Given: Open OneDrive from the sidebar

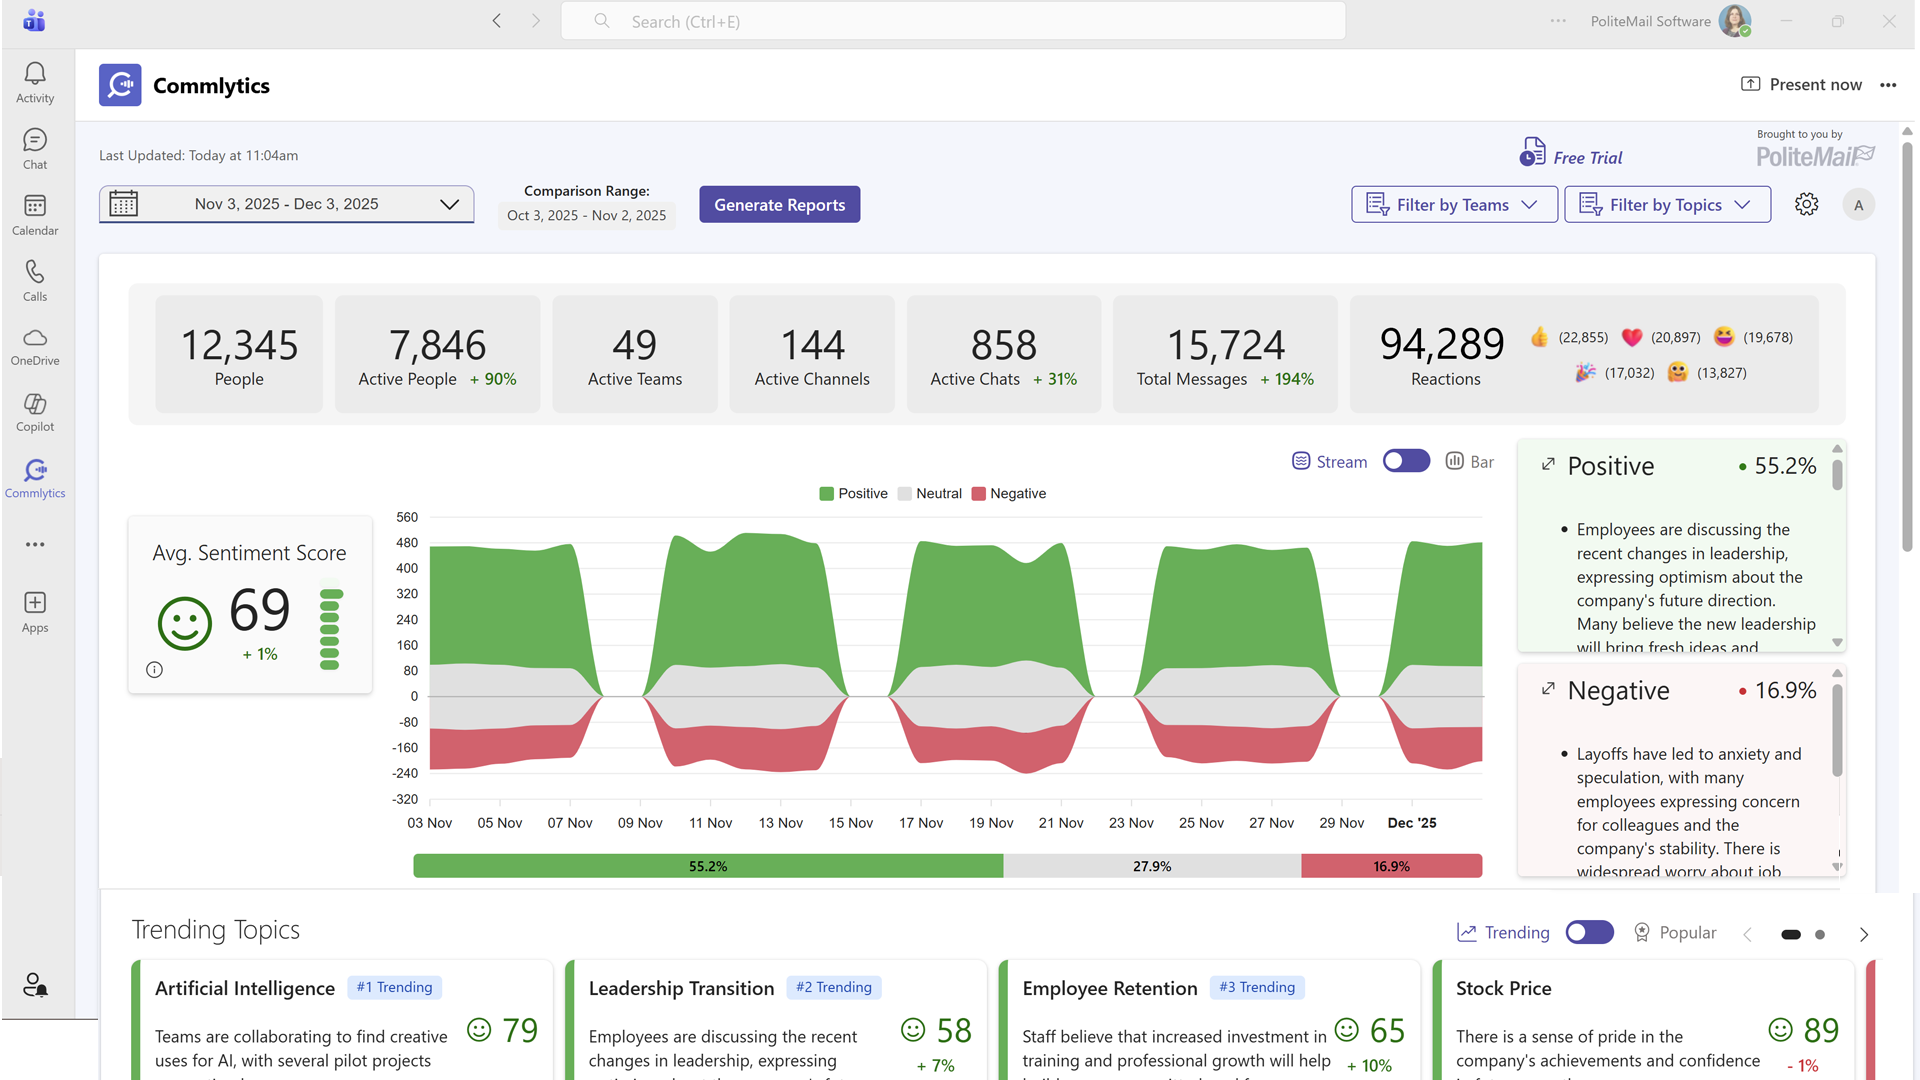Looking at the screenshot, I should tap(35, 346).
